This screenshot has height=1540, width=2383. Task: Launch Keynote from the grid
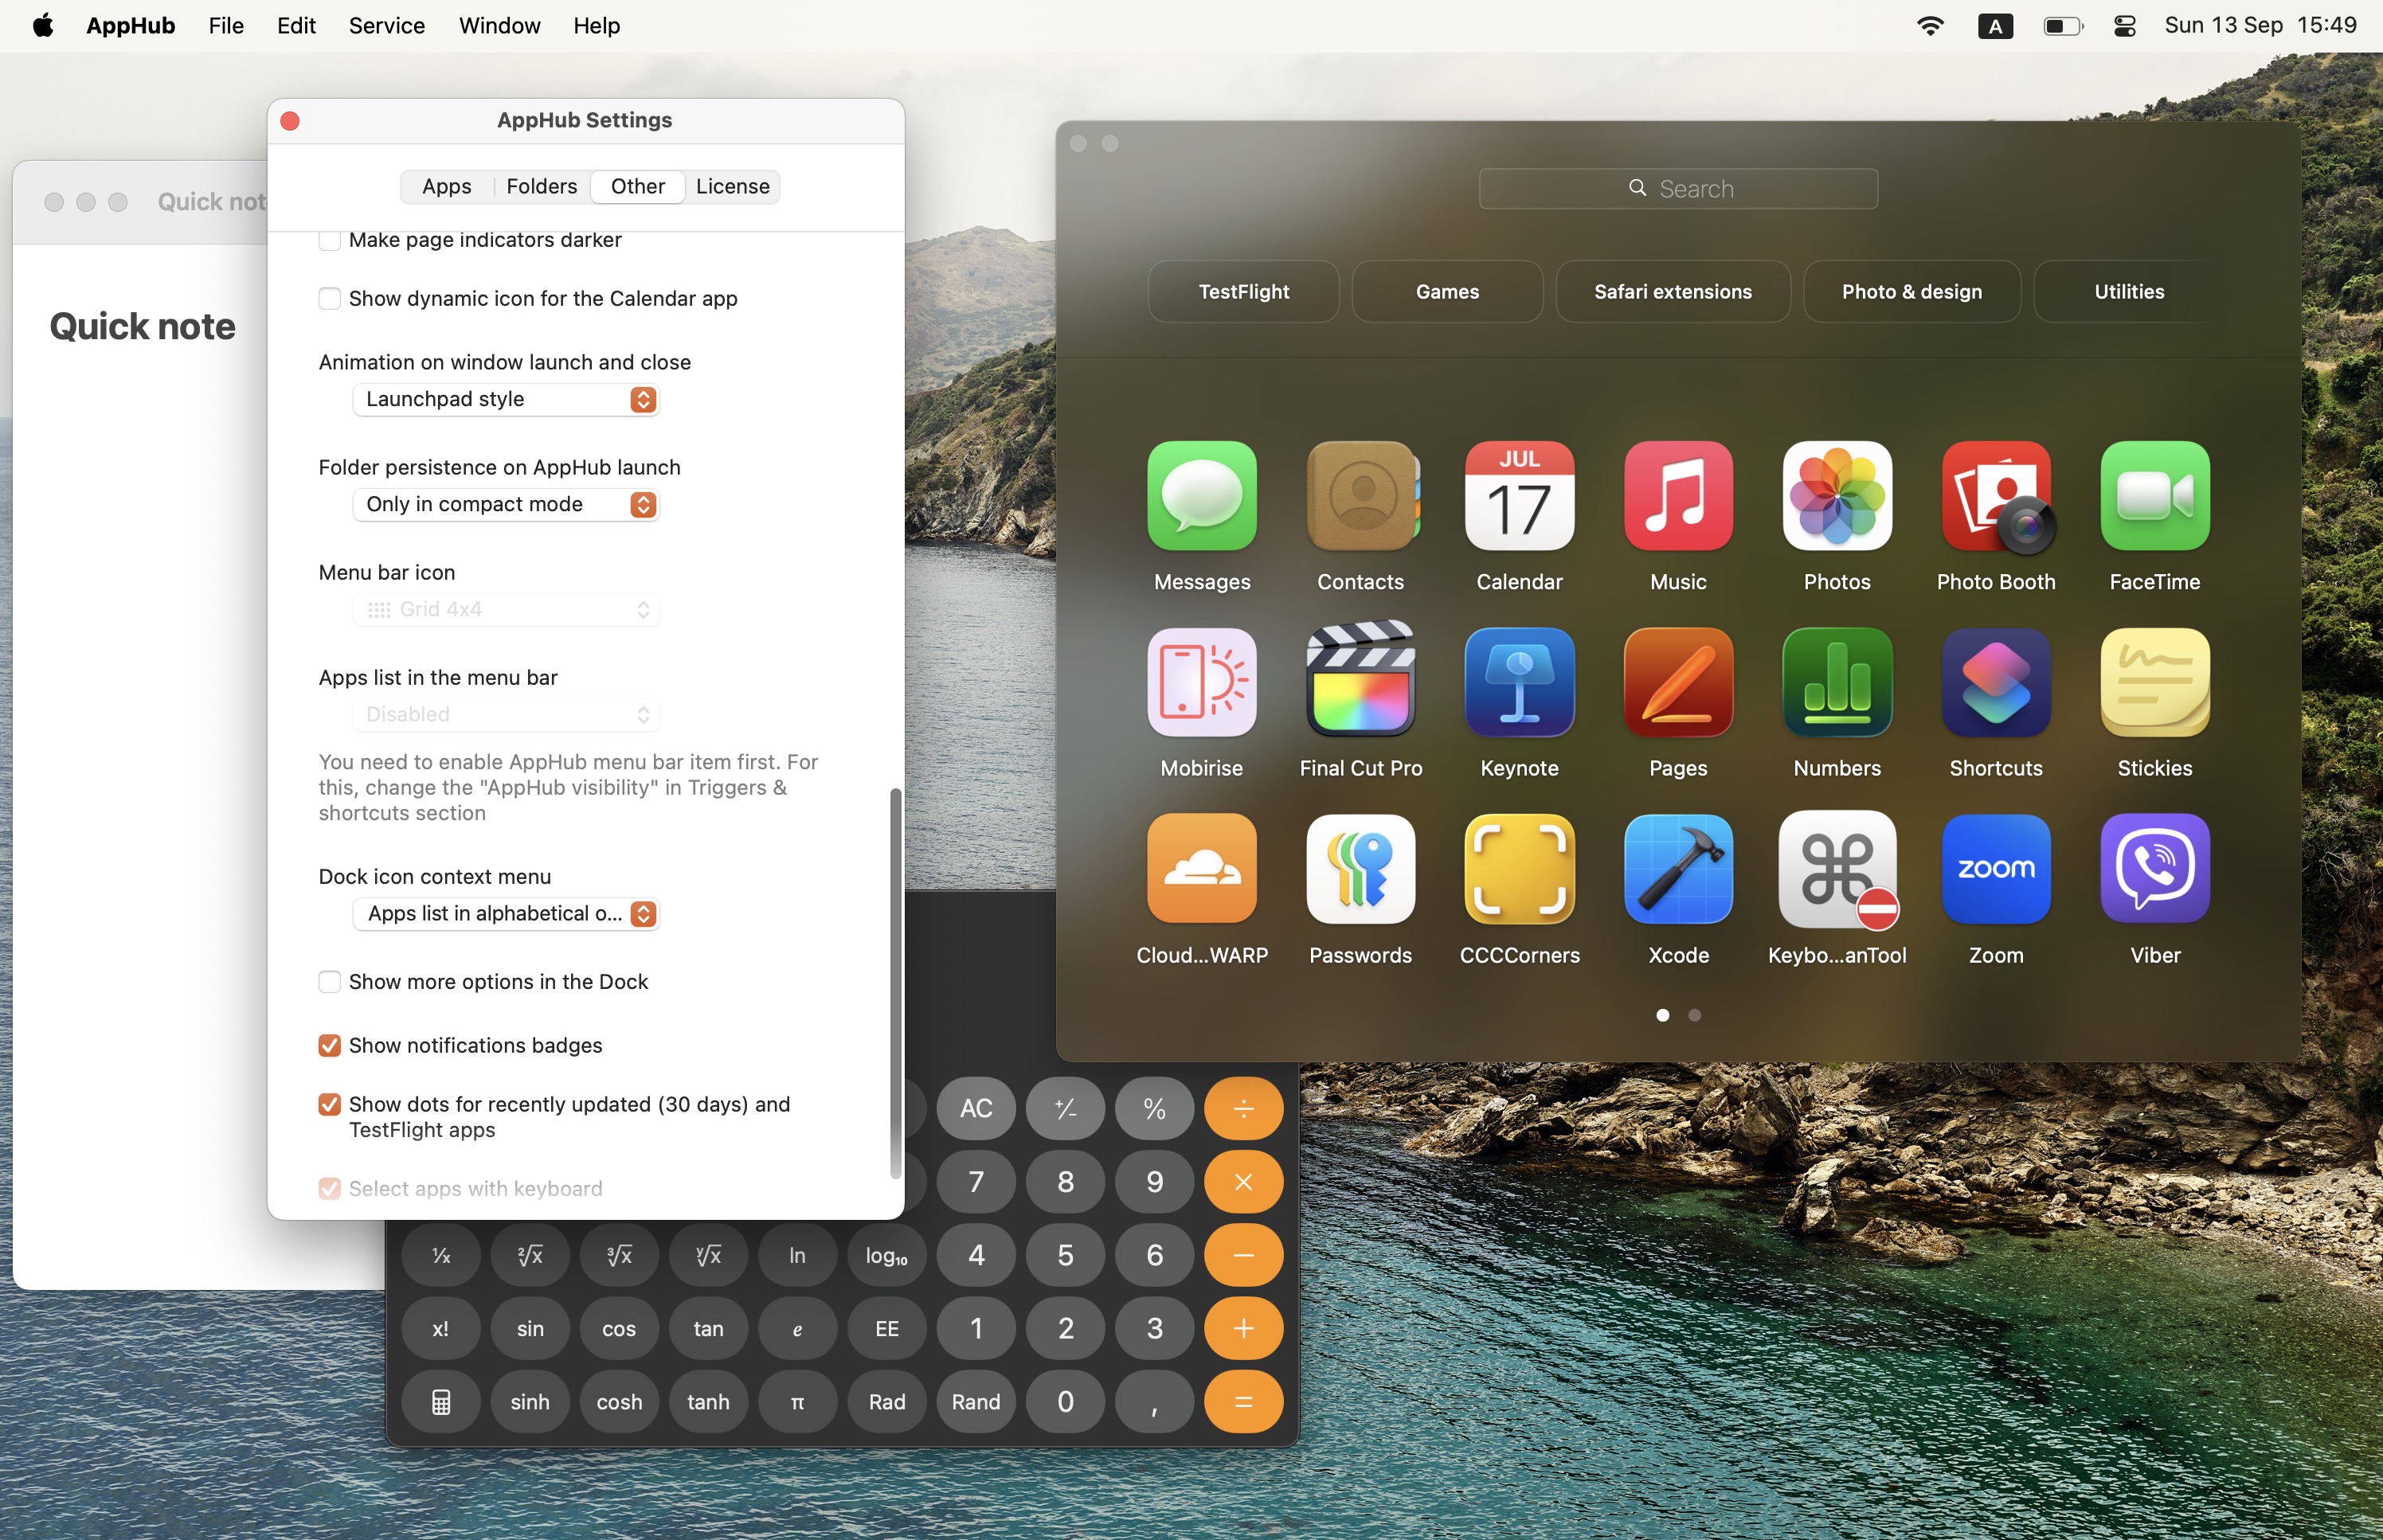pos(1519,683)
